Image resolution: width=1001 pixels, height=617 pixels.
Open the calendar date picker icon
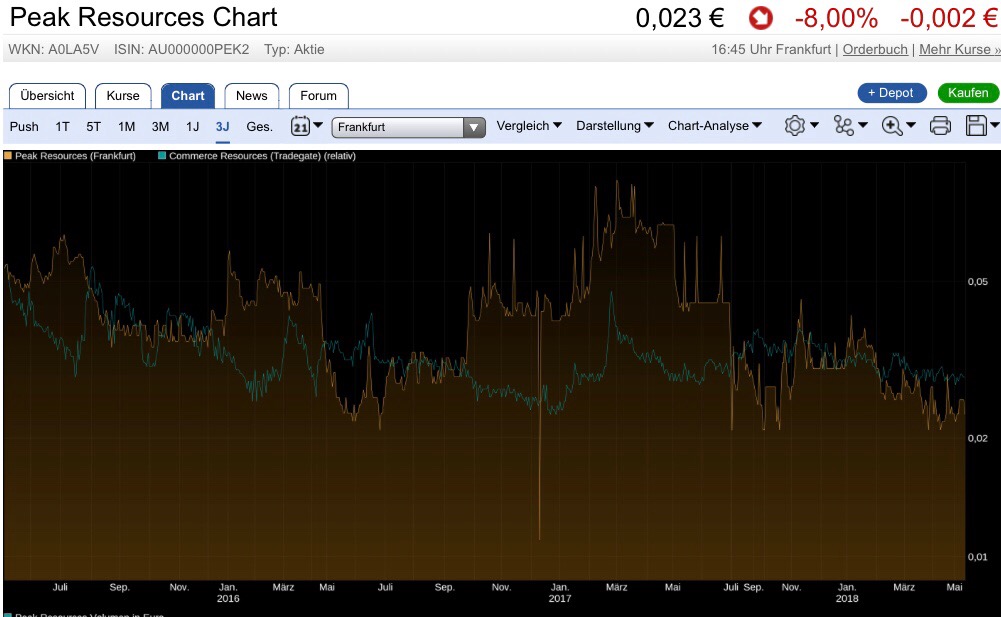300,126
